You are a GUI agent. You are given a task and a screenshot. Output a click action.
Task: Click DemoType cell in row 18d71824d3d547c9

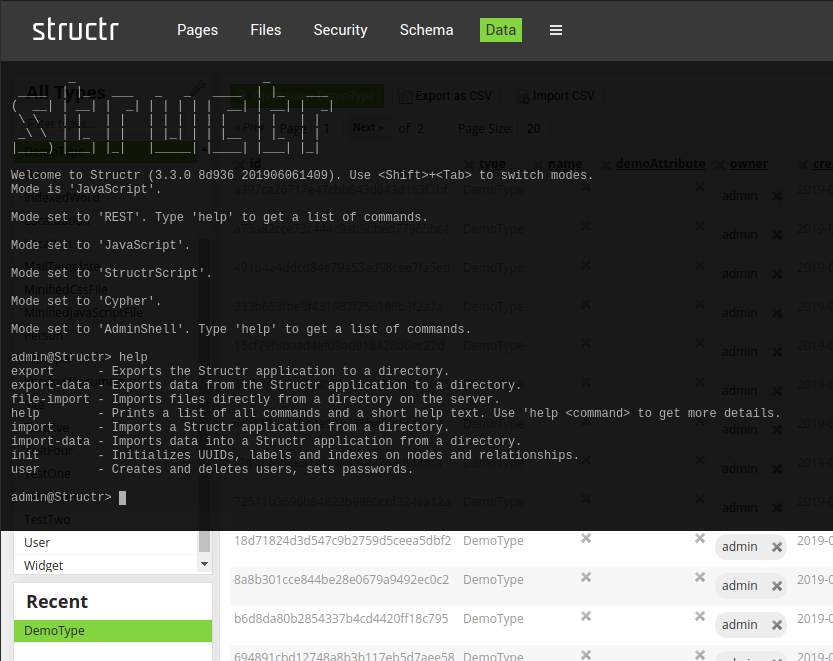point(493,540)
